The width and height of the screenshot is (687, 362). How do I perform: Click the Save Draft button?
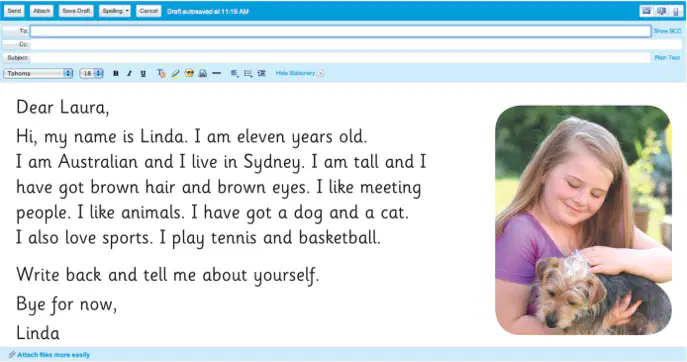(76, 11)
